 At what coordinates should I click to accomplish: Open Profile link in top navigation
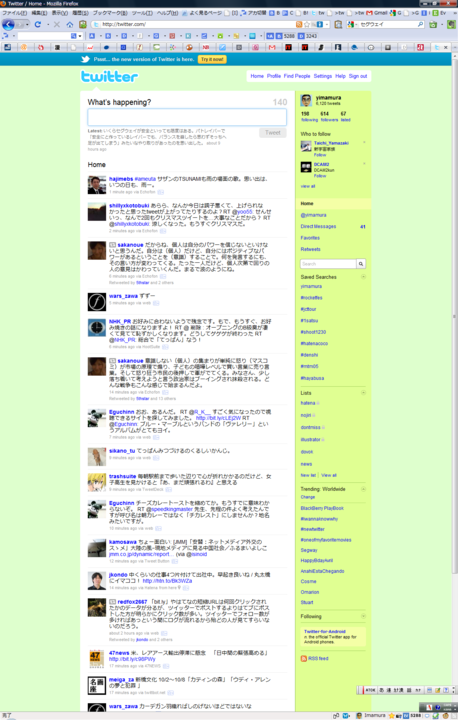pyautogui.click(x=274, y=76)
